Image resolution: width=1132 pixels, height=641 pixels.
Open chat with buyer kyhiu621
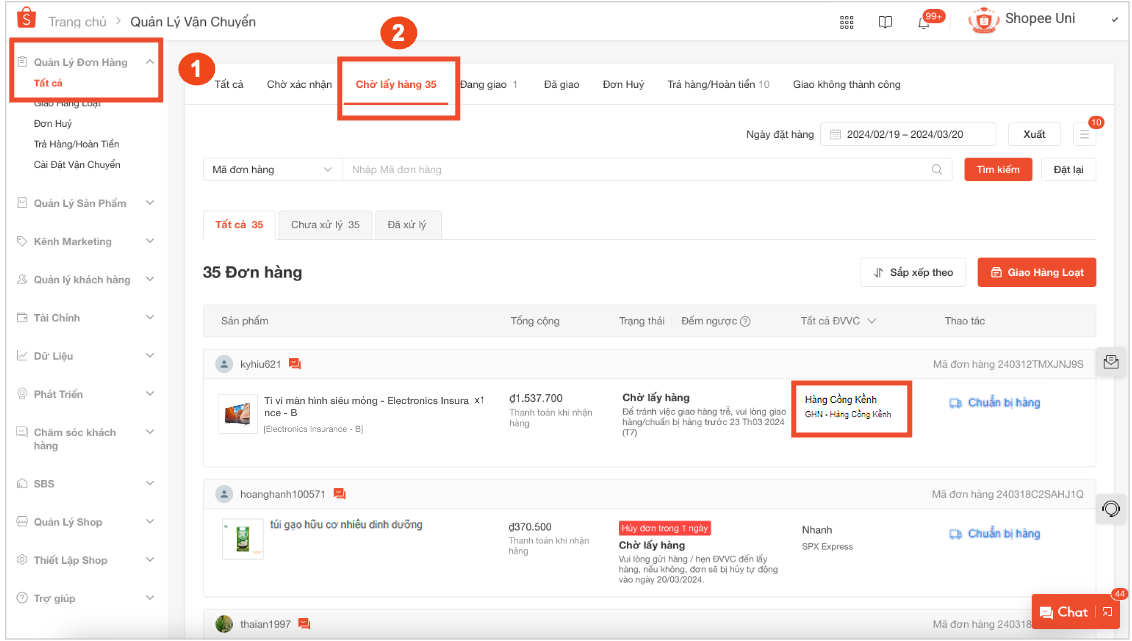pyautogui.click(x=295, y=364)
